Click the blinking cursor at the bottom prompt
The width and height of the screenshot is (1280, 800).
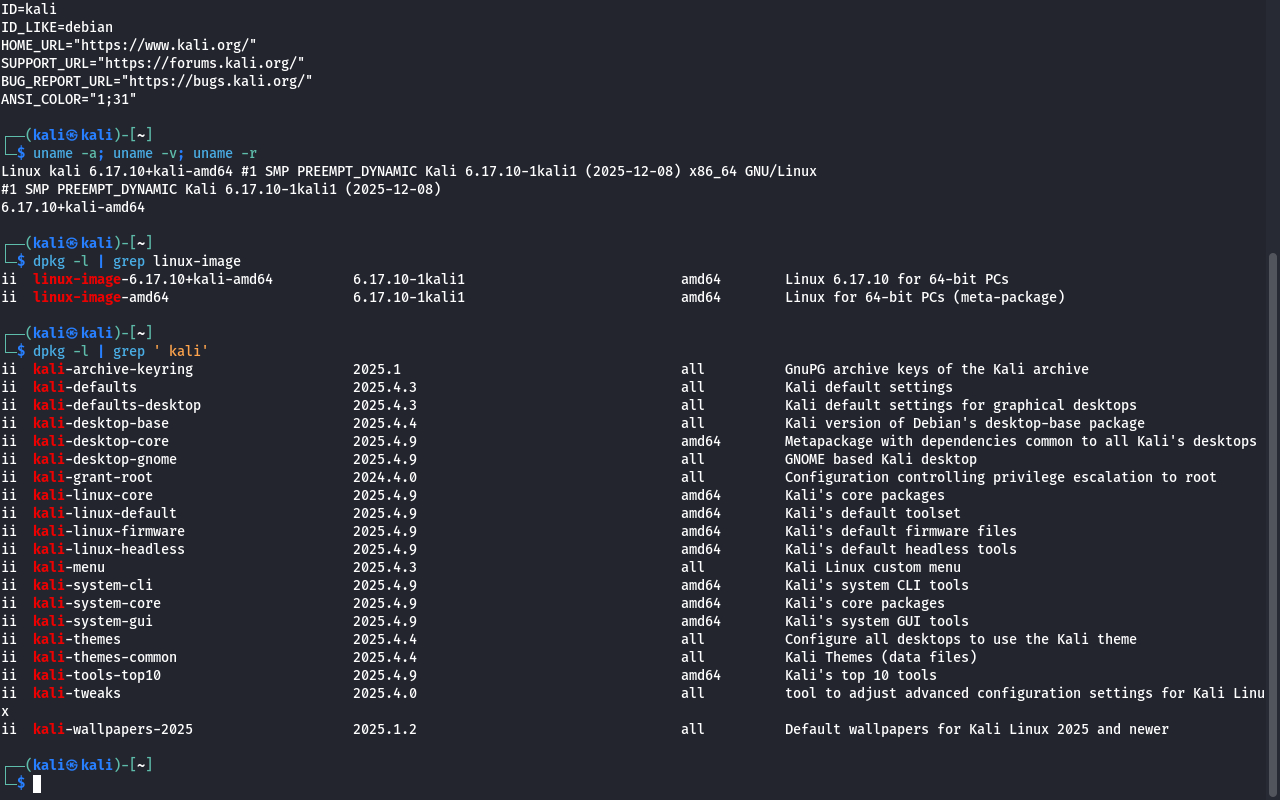point(37,784)
